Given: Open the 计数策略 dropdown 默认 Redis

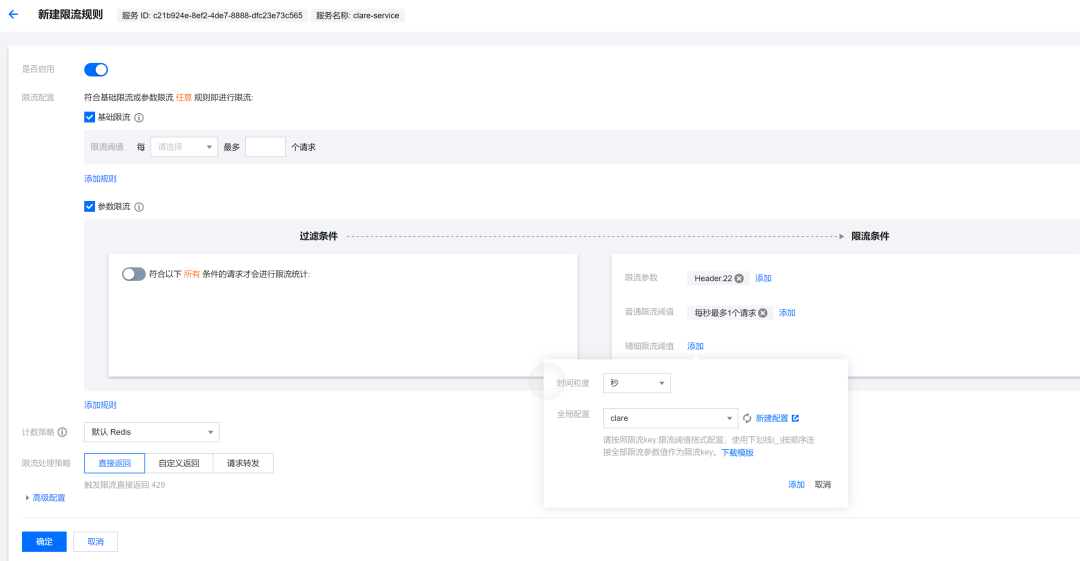Looking at the screenshot, I should 152,432.
